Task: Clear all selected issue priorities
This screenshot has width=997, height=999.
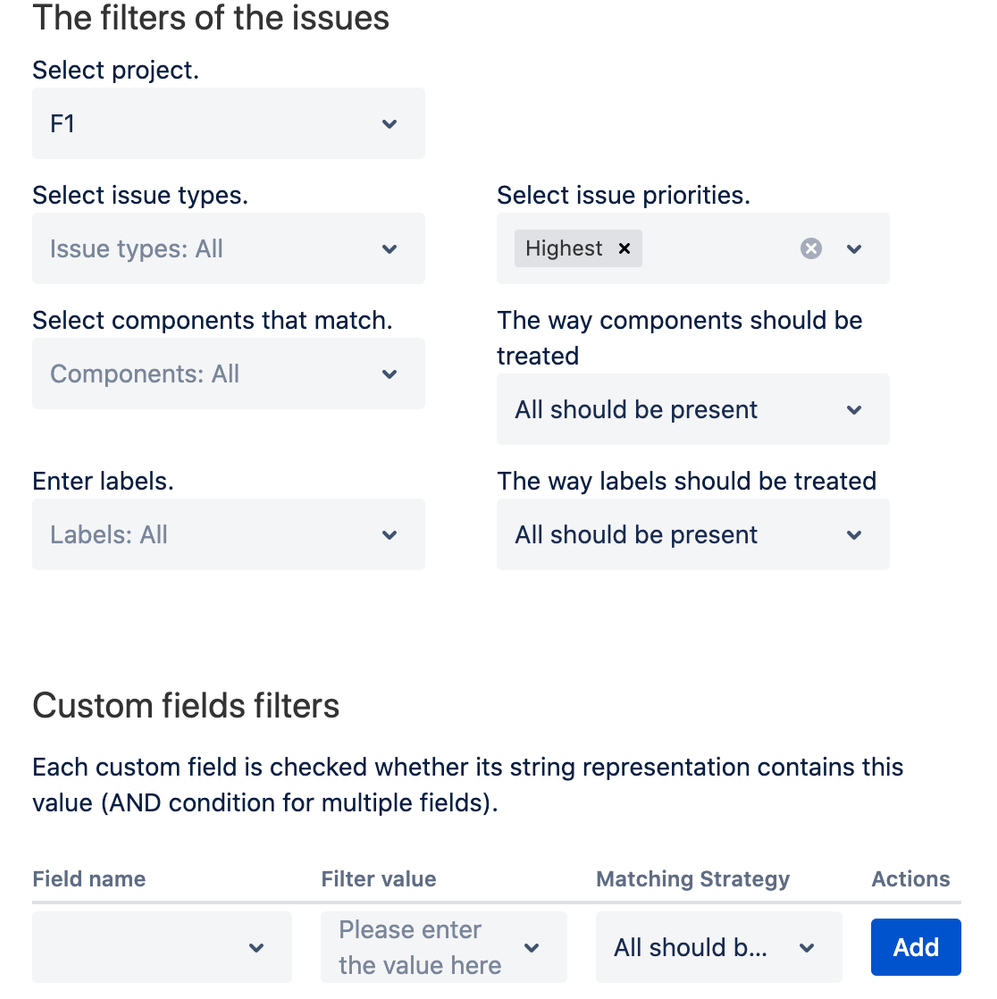Action: tap(811, 249)
